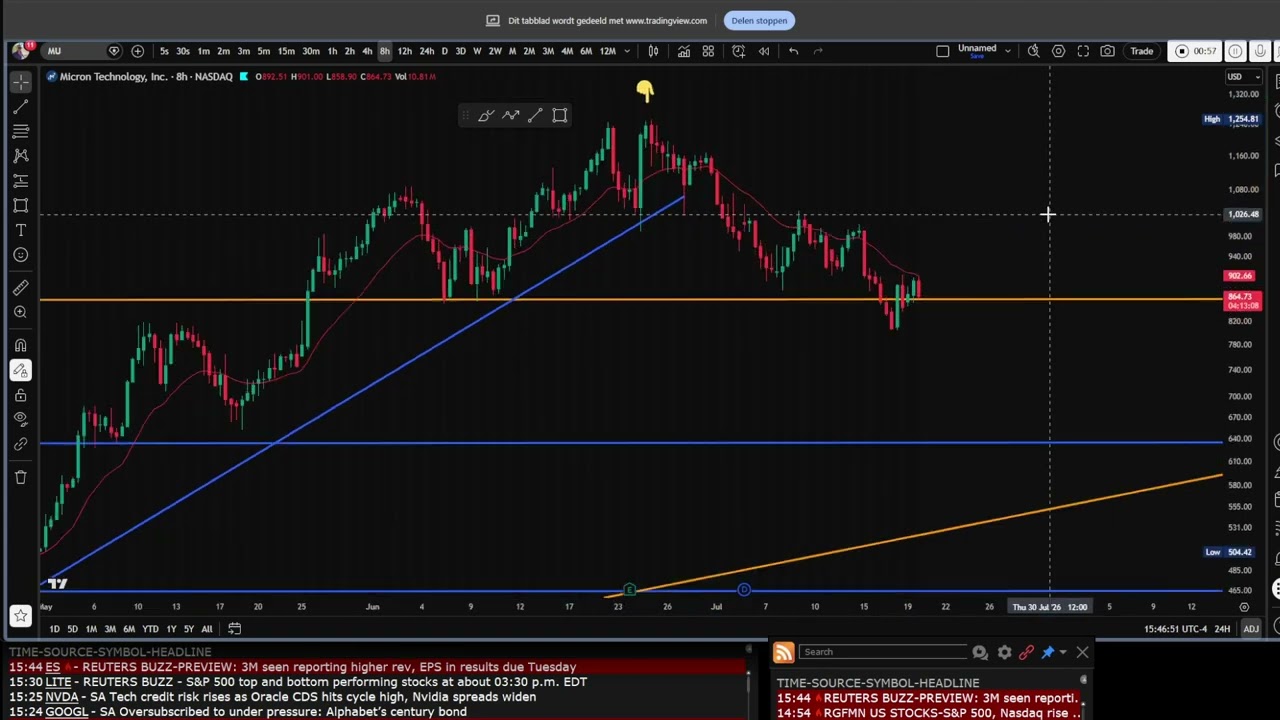1280x720 pixels.
Task: Create a new alert
Action: pos(738,51)
